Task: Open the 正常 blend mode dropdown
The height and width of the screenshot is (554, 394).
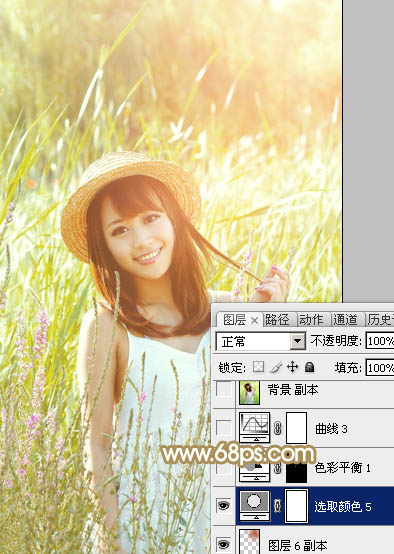Action: (261, 341)
